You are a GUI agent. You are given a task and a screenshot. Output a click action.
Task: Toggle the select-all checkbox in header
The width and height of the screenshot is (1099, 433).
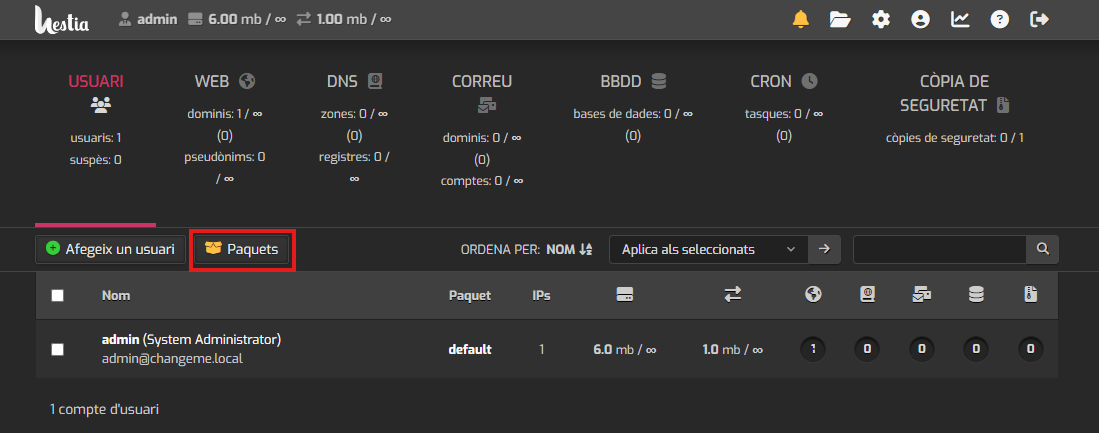pyautogui.click(x=58, y=295)
